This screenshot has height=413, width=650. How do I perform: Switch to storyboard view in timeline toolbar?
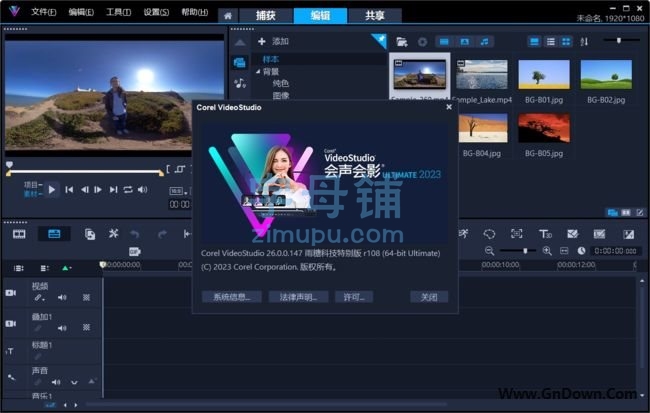pyautogui.click(x=19, y=234)
